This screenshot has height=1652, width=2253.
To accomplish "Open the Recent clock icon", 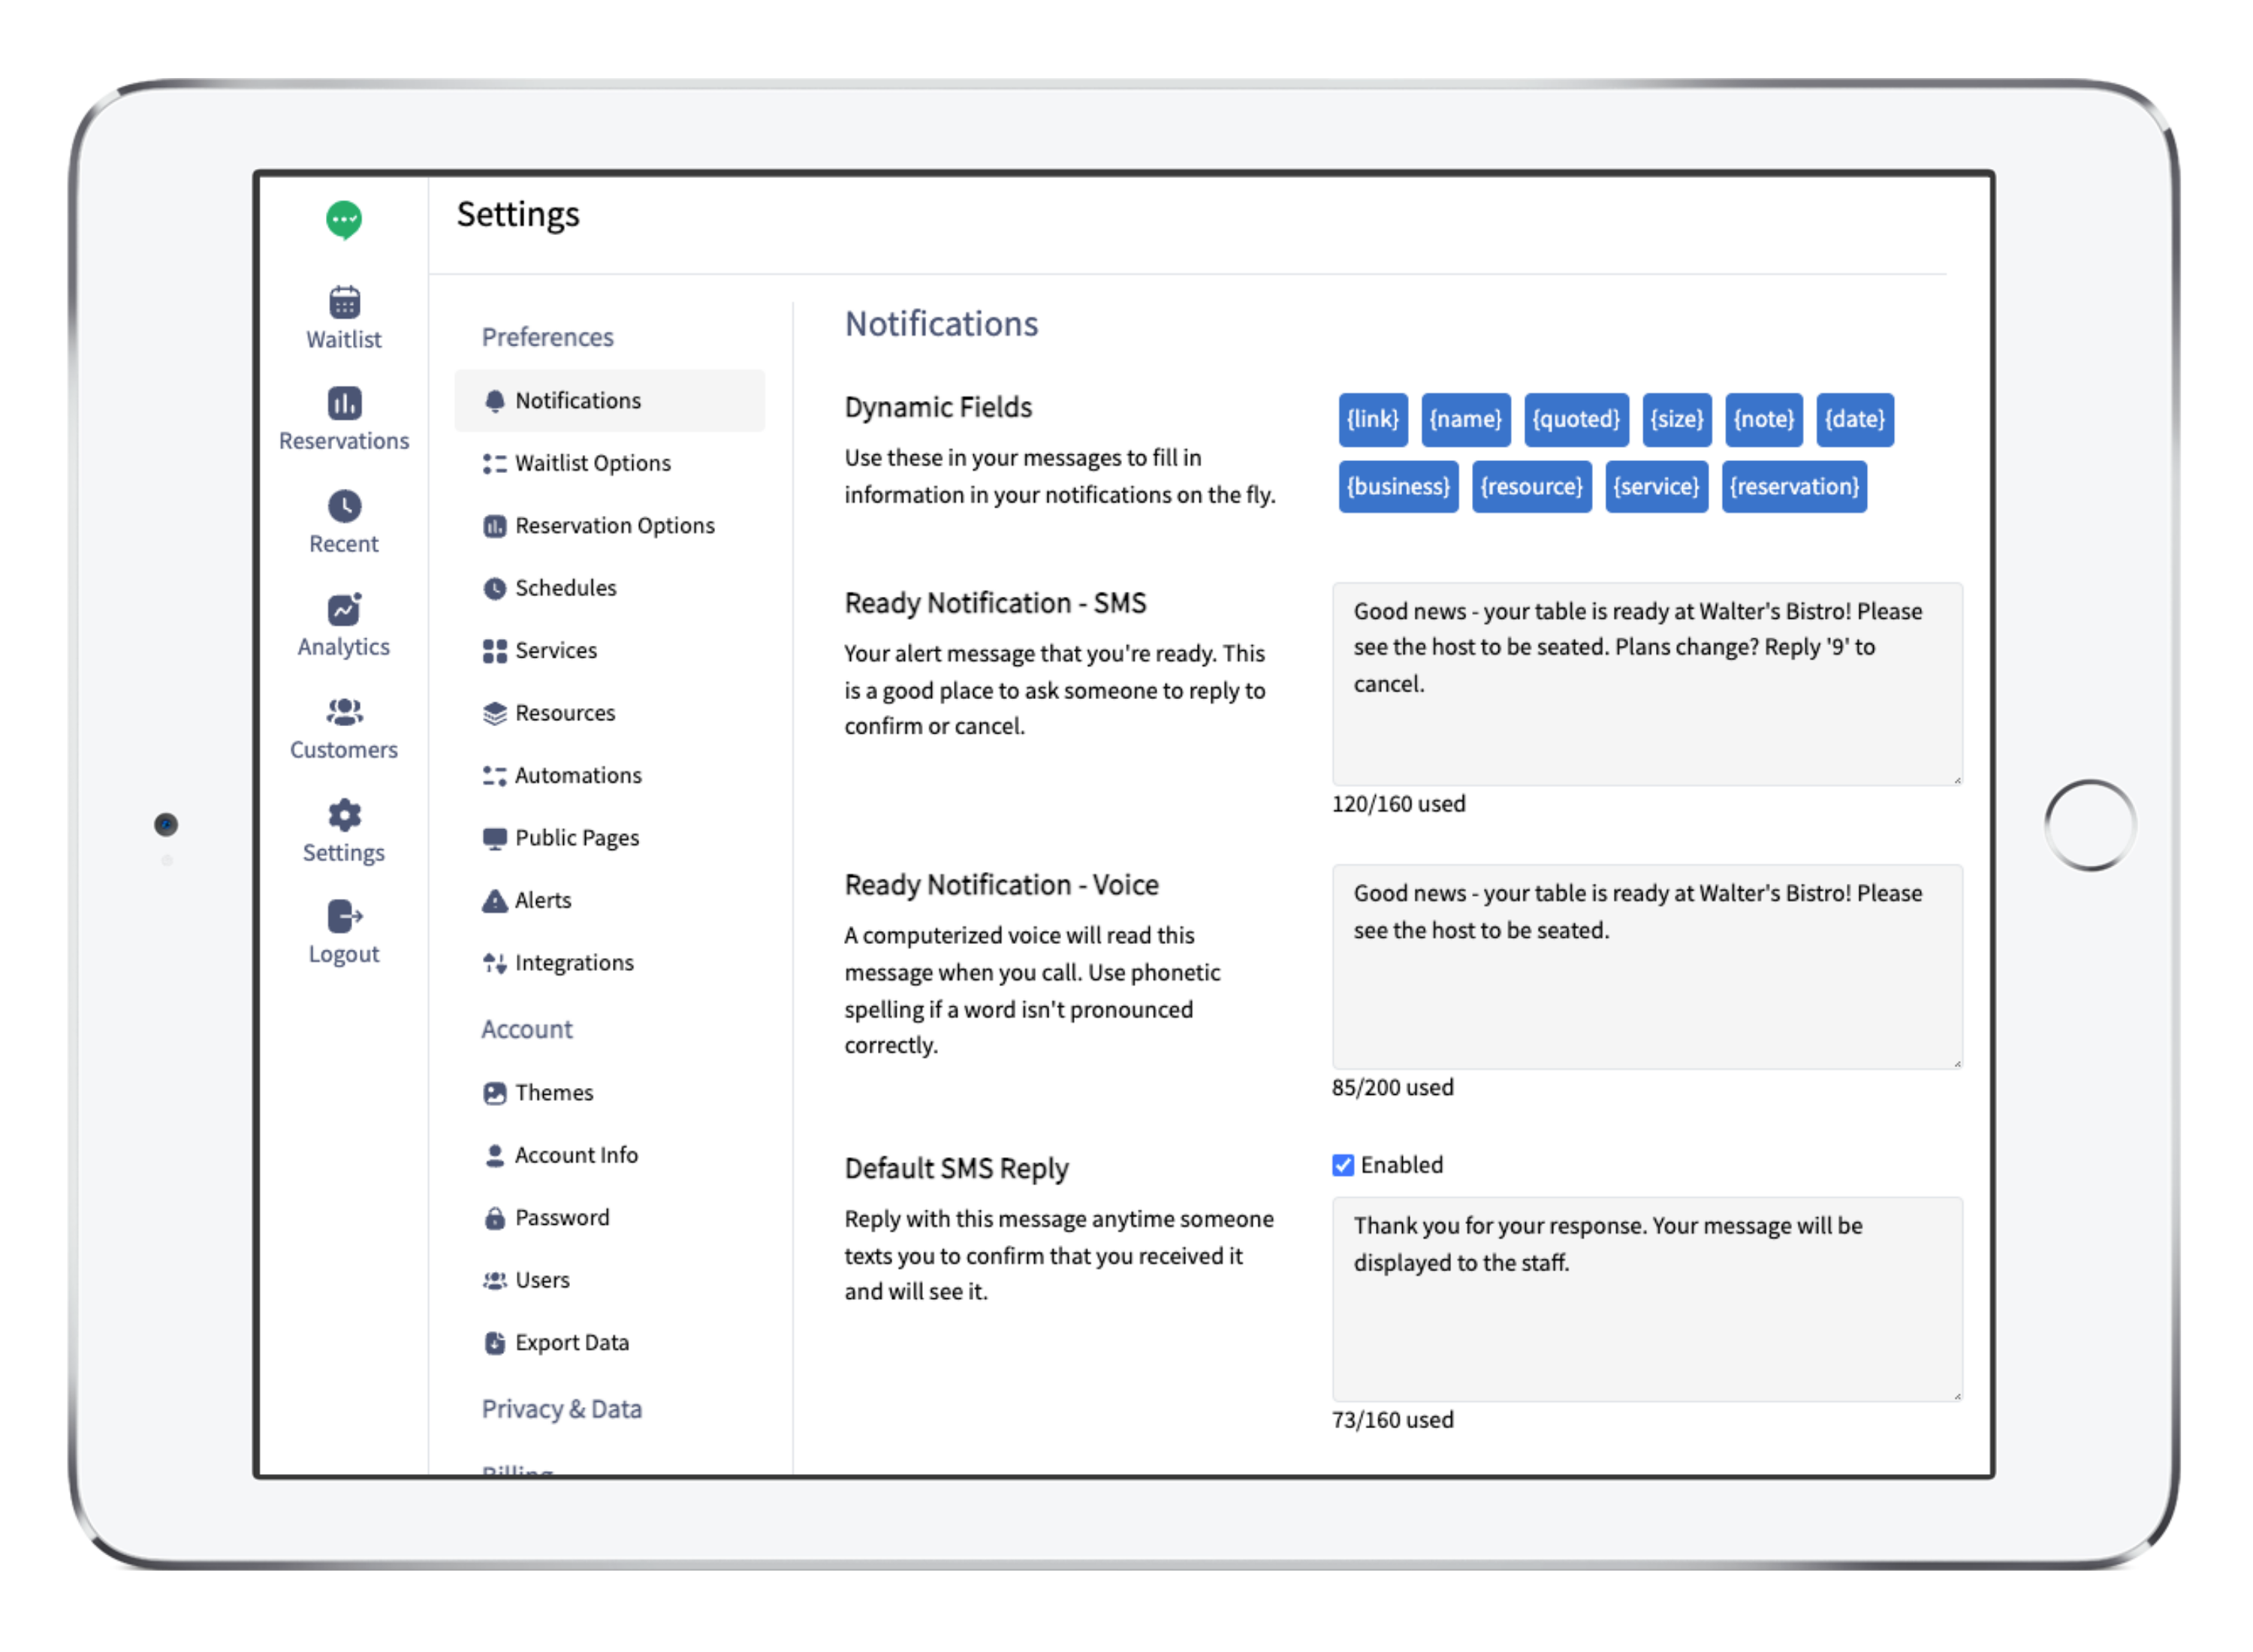I will [x=343, y=506].
